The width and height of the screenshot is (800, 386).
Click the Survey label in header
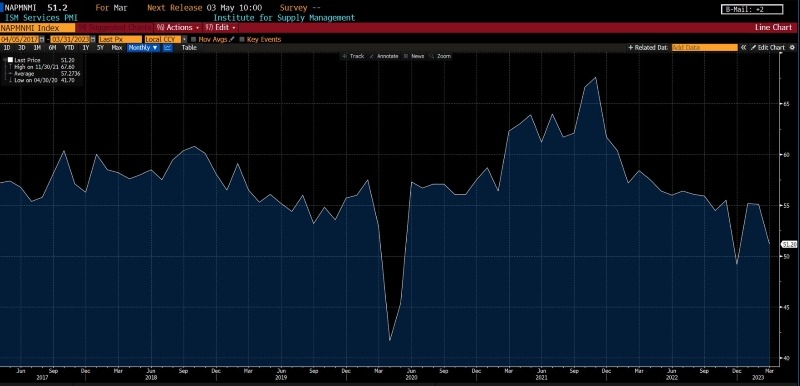(294, 8)
